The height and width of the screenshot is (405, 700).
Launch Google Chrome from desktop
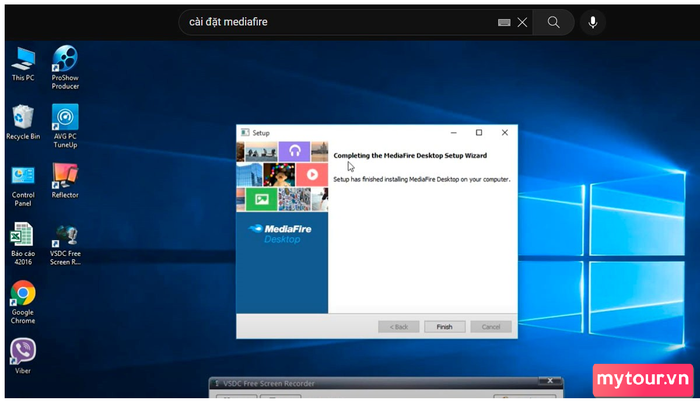23,302
